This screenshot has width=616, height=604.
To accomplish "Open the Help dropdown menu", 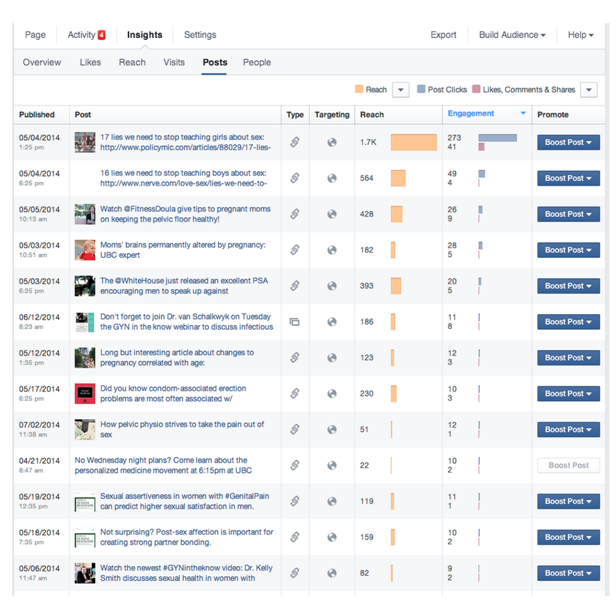I will [x=580, y=35].
